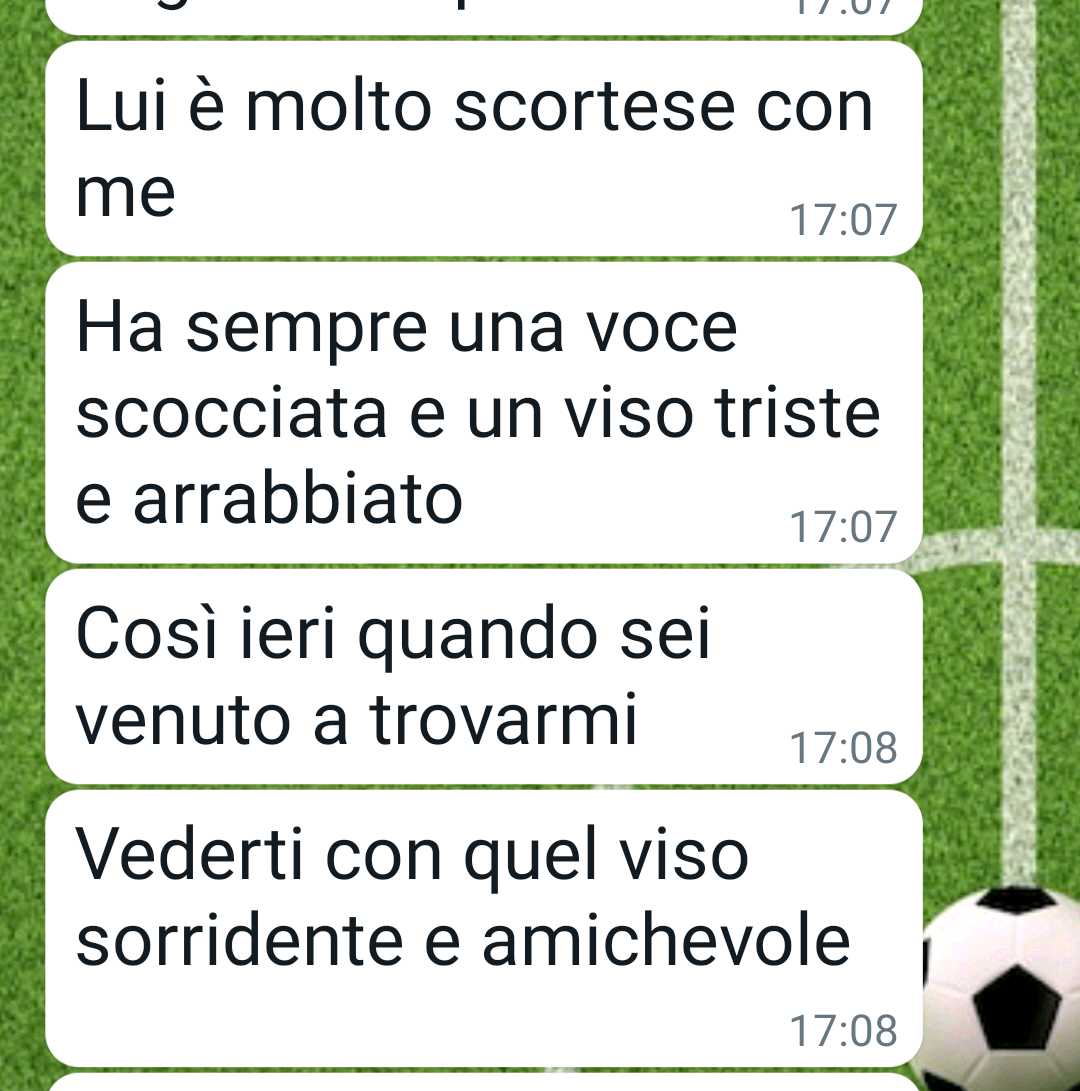Click the cut-off timestamp in the top bubble
Image resolution: width=1080 pixels, height=1091 pixels.
pos(843,7)
